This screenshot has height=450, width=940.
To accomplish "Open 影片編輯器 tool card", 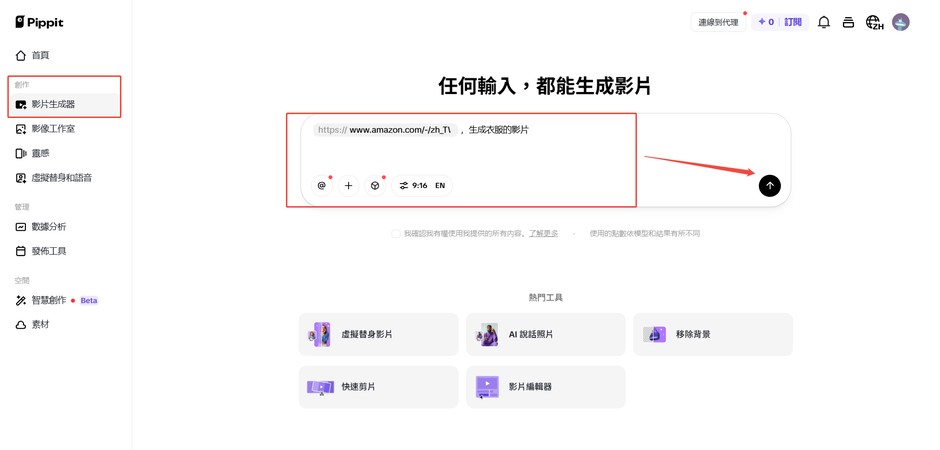I will [x=546, y=387].
